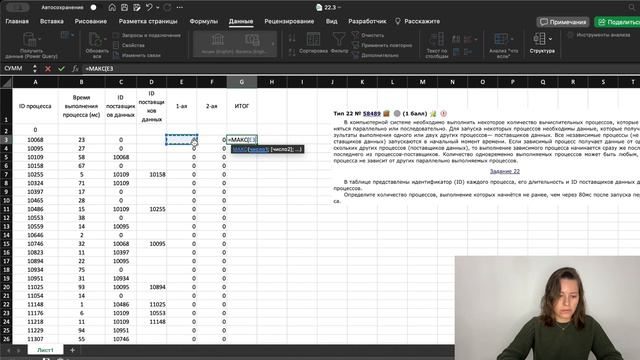This screenshot has height=360, width=640.
Task: Click the ИТОГ header cell
Action: click(x=242, y=106)
